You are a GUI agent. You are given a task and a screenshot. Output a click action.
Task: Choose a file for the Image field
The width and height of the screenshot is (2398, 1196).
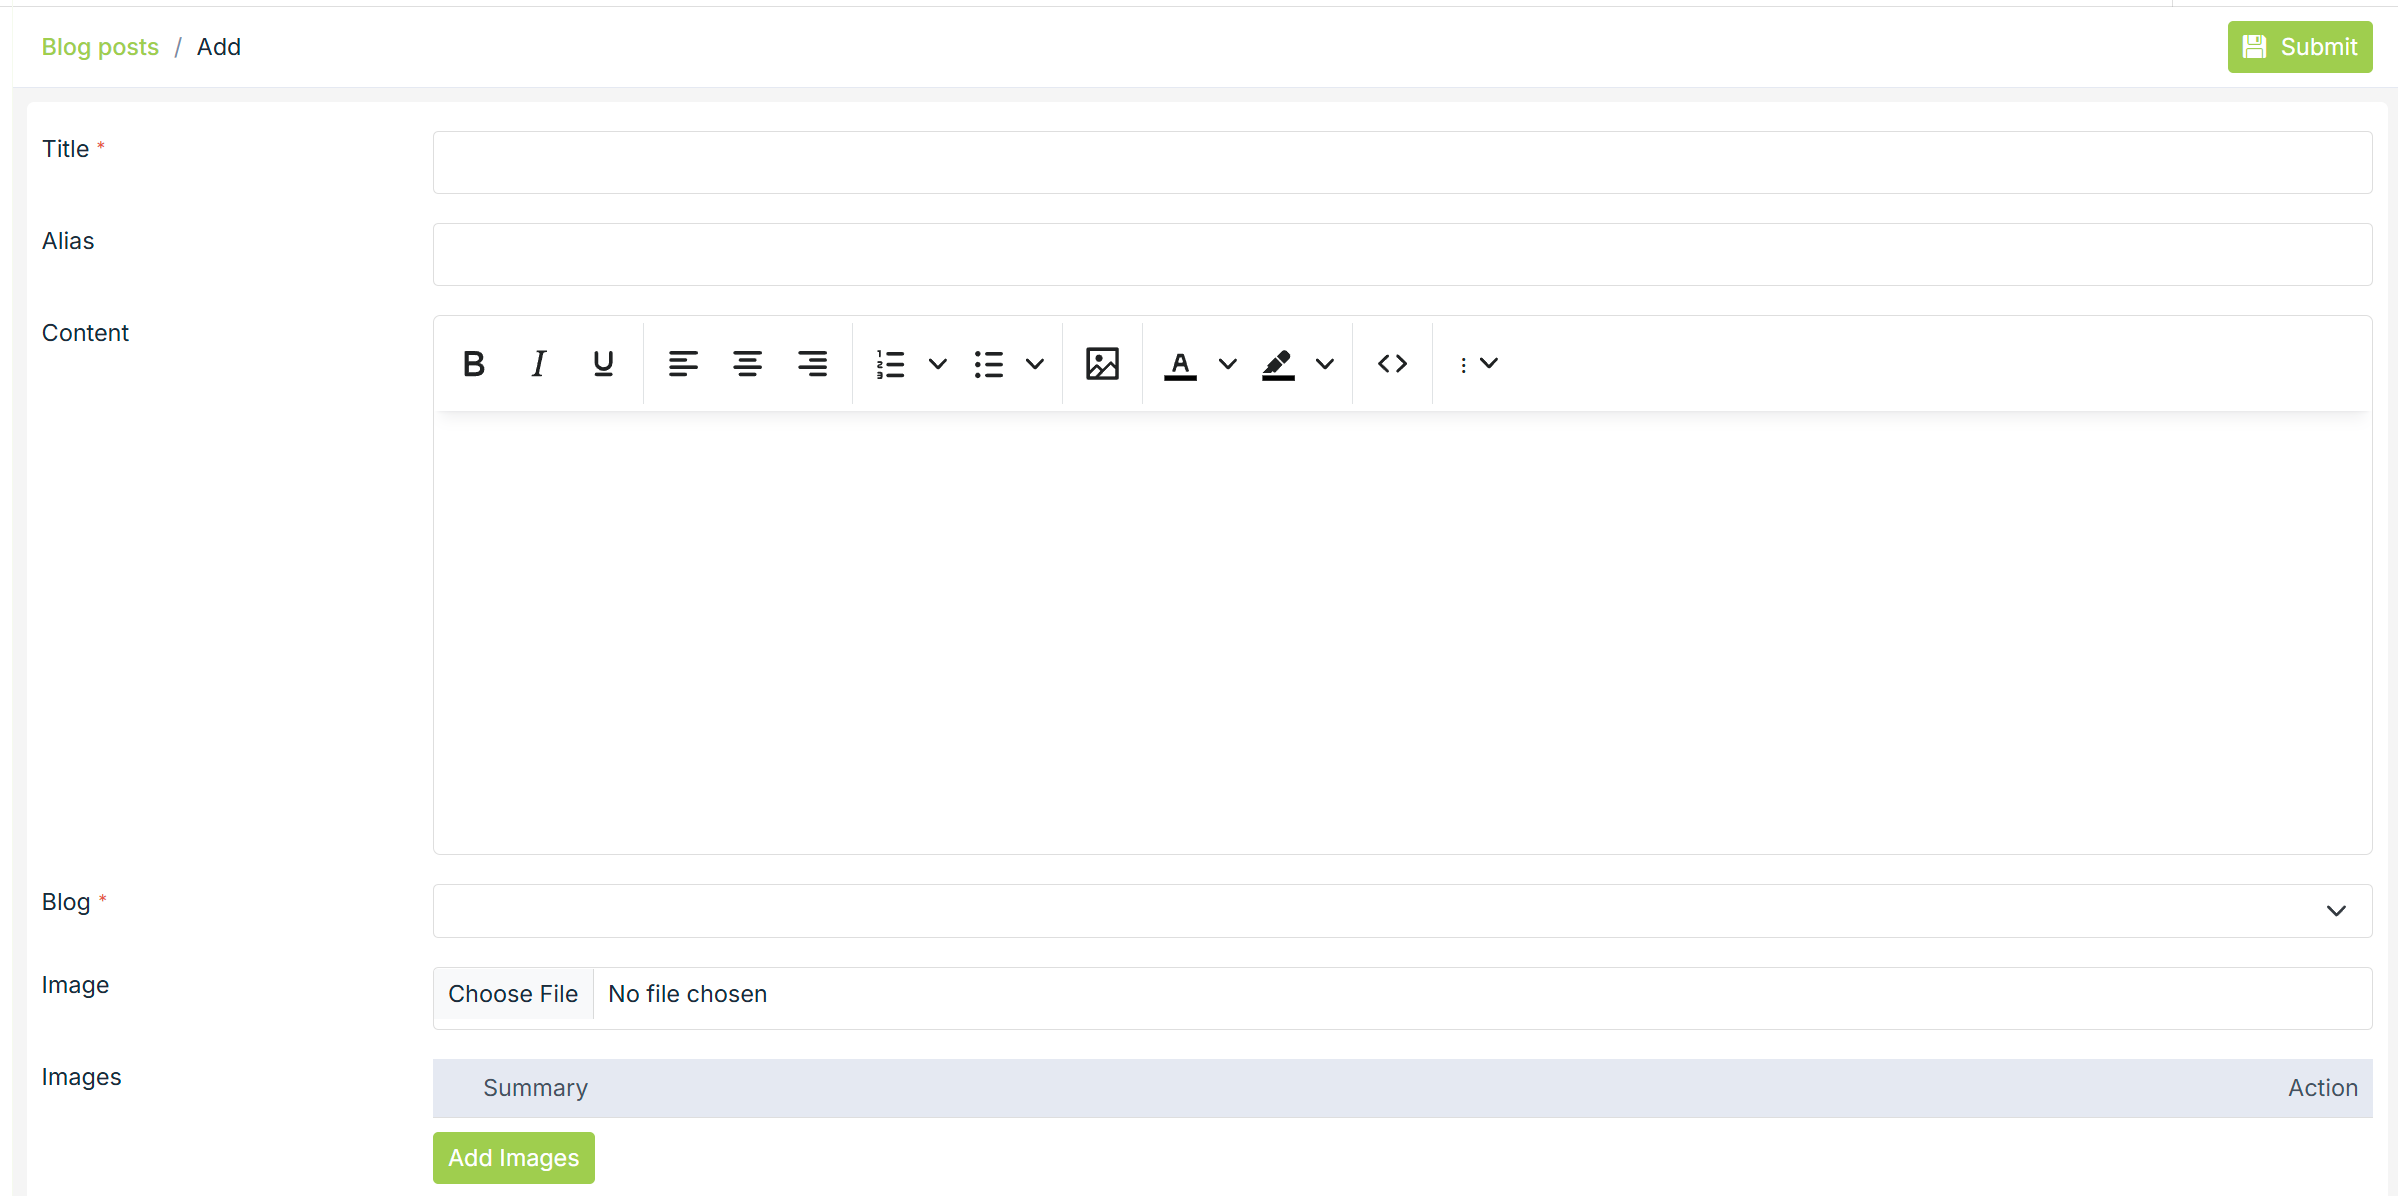coord(513,993)
